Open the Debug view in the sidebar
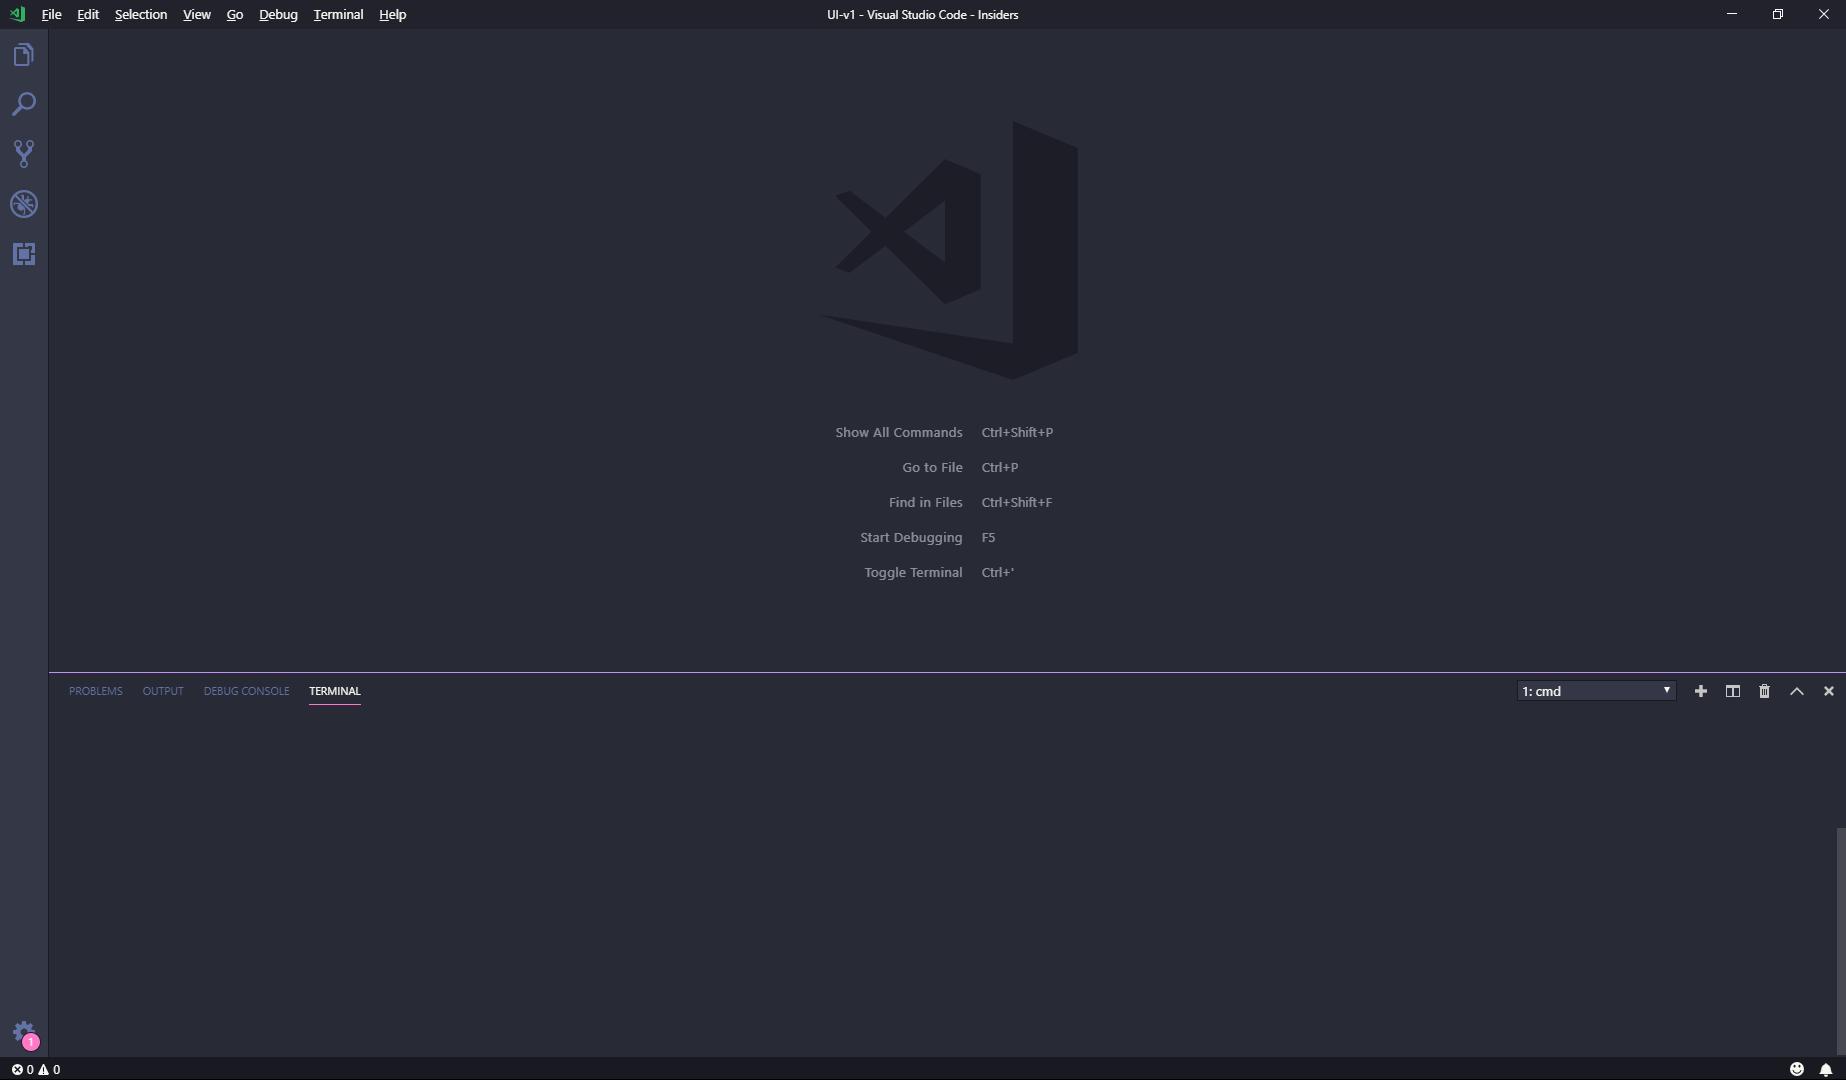 click(24, 204)
